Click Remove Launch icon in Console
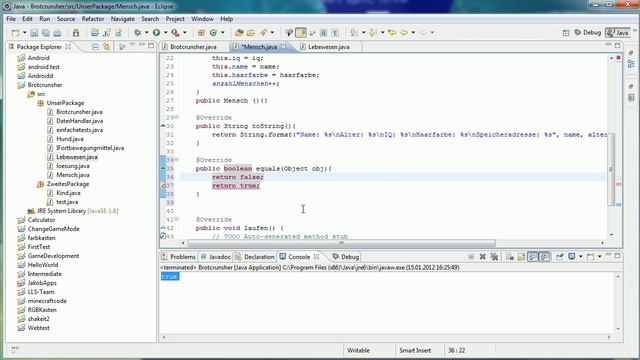The image size is (640, 360). pyautogui.click(x=483, y=257)
